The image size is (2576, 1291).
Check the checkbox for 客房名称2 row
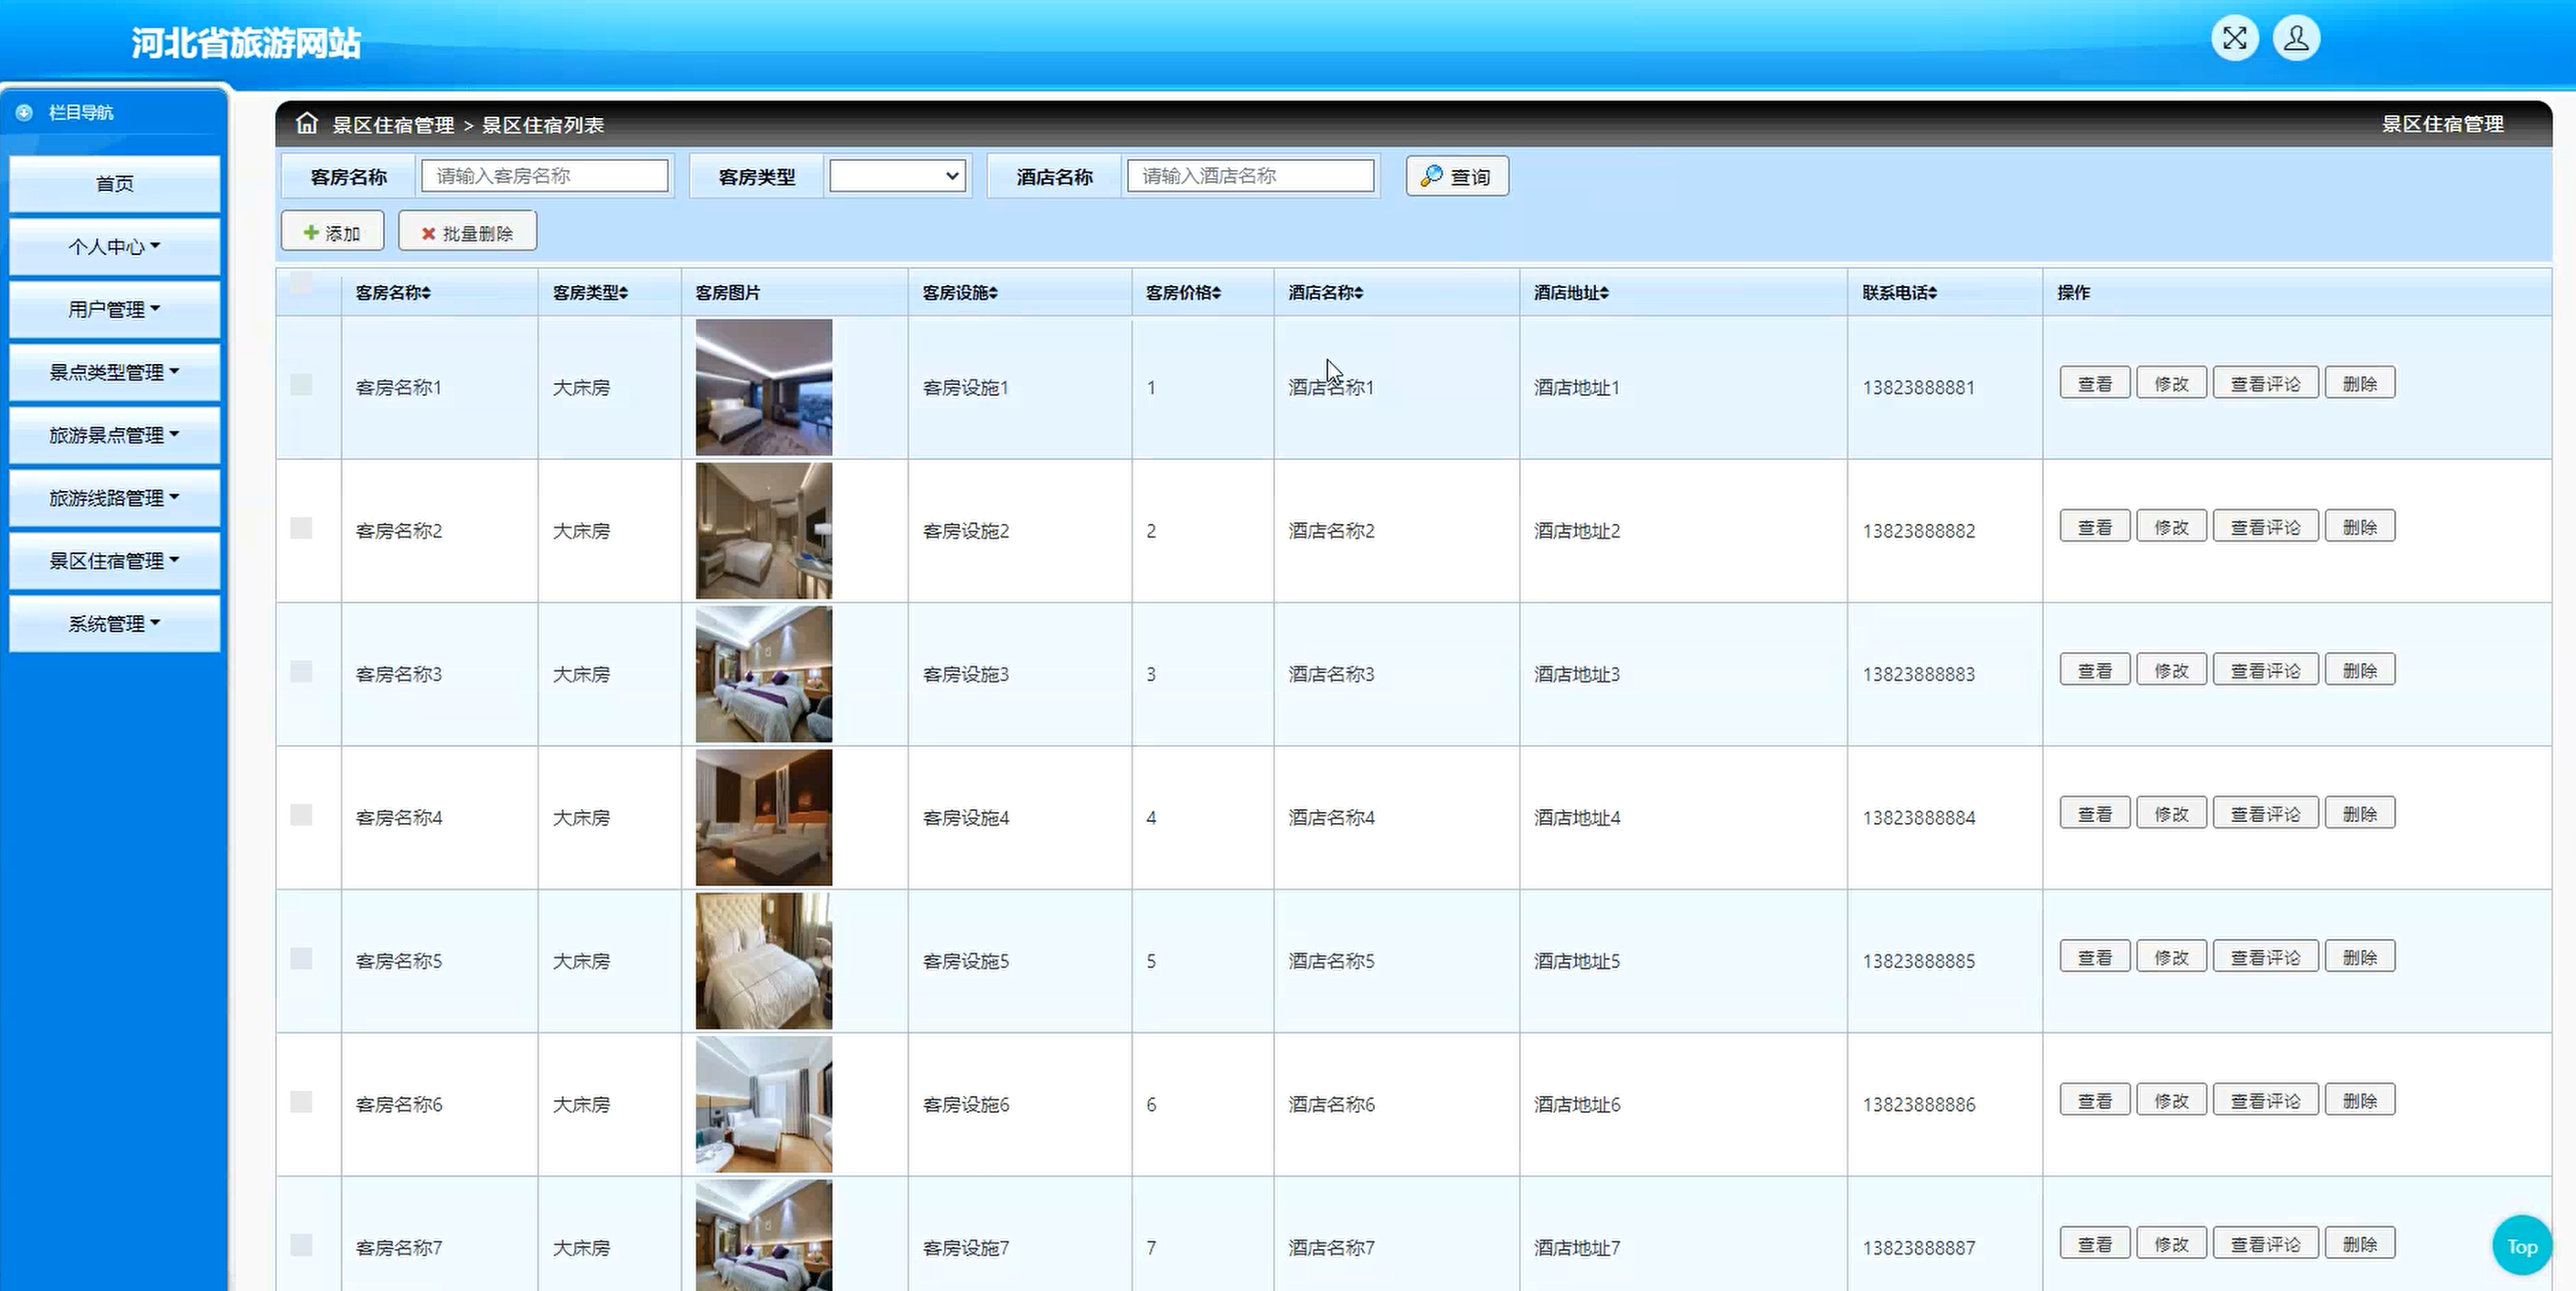[301, 528]
